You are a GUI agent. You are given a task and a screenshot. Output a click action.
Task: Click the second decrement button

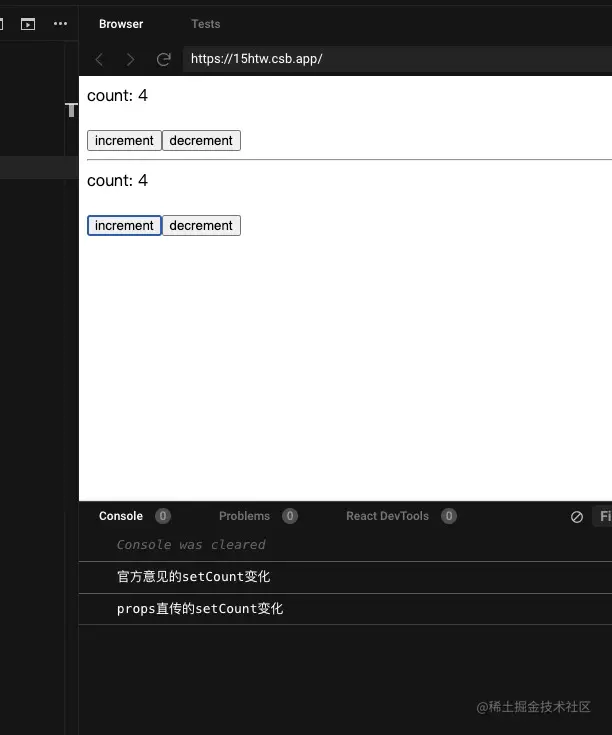pos(201,225)
